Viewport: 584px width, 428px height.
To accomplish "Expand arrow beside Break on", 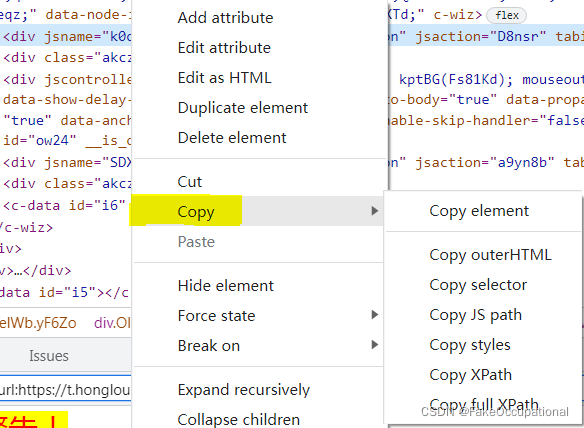I will click(374, 345).
